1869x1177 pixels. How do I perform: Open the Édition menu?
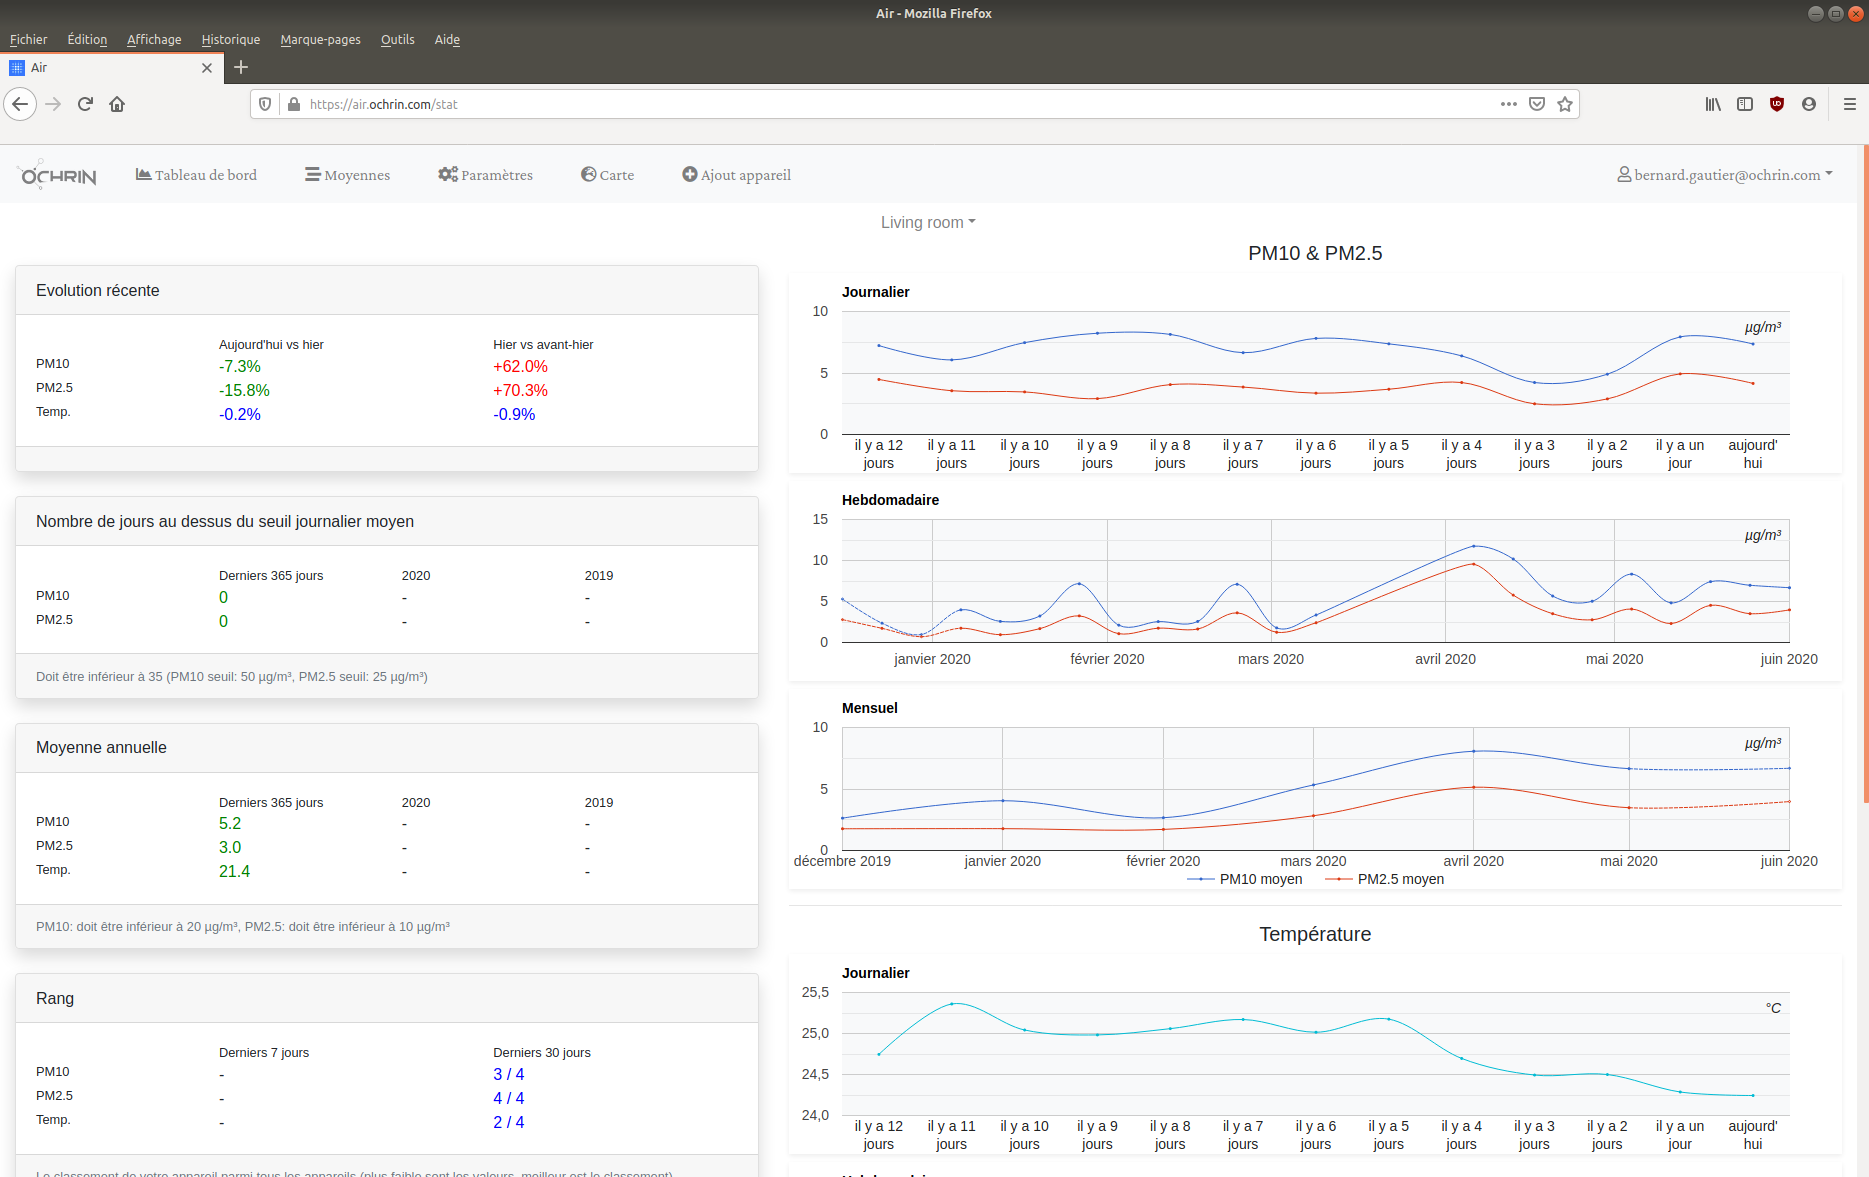point(87,40)
